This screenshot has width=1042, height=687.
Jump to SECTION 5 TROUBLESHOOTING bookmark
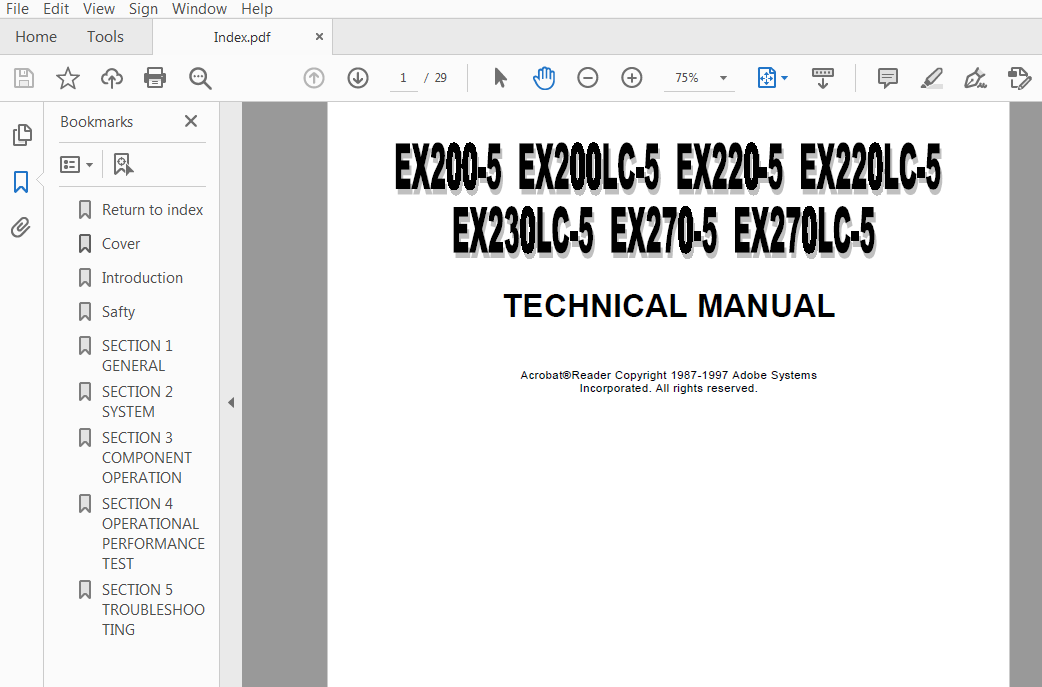click(153, 609)
